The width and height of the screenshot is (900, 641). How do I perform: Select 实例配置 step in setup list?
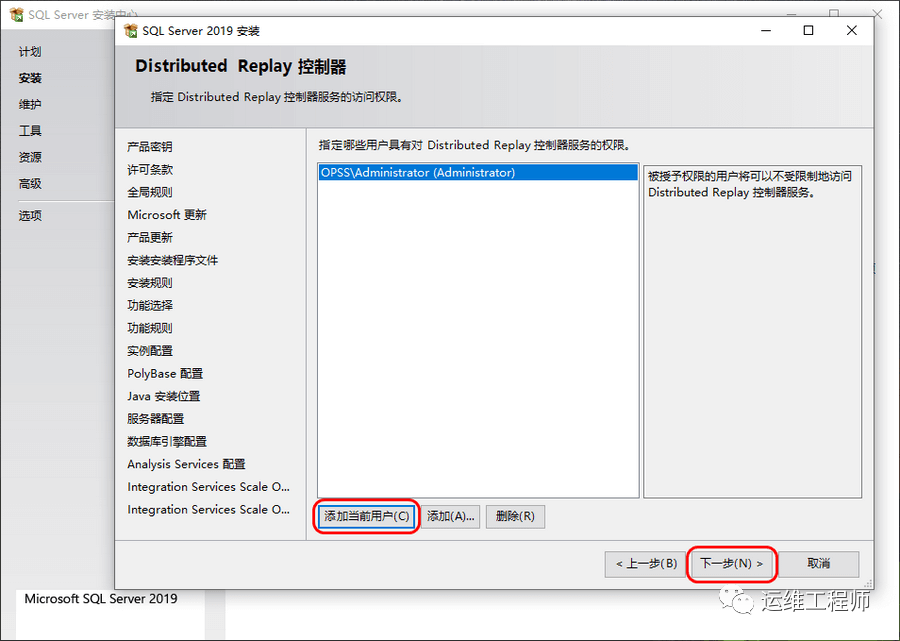coord(150,351)
